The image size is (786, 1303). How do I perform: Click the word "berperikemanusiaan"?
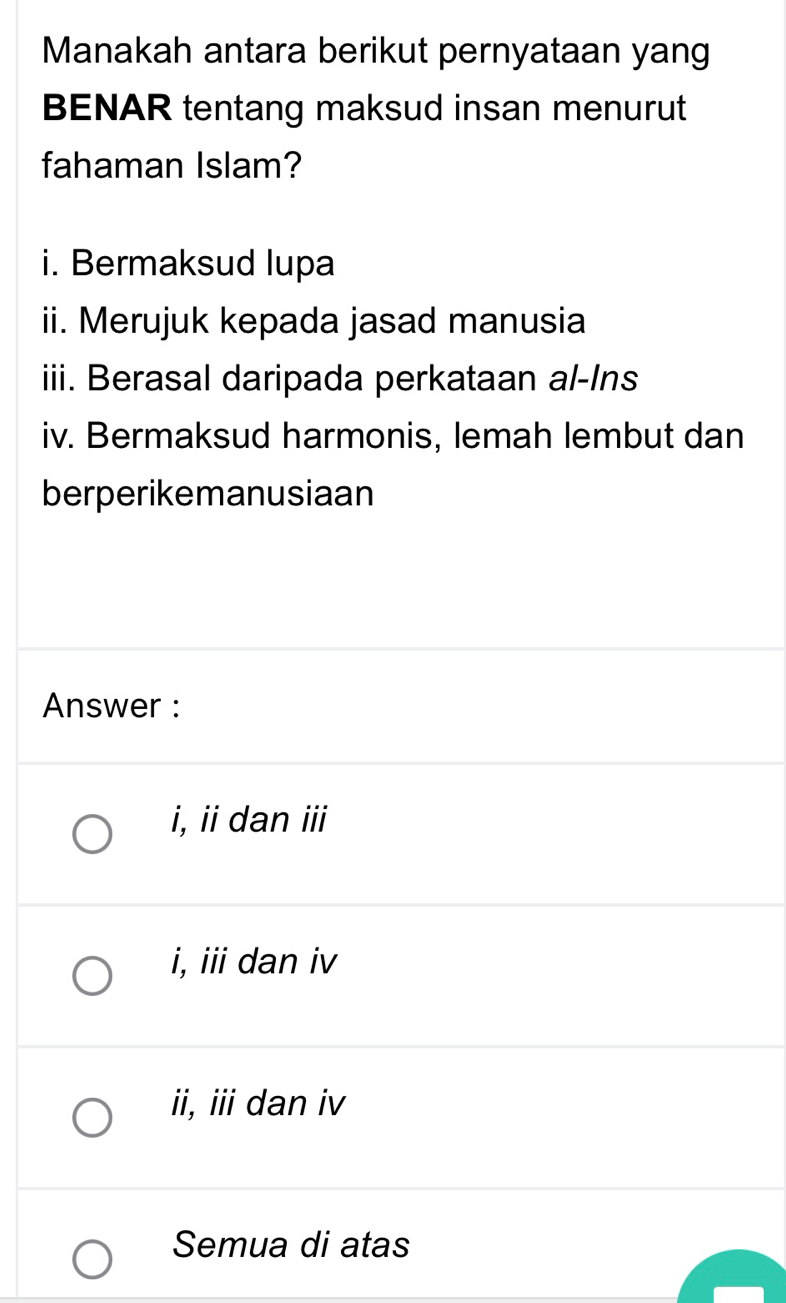[x=208, y=494]
